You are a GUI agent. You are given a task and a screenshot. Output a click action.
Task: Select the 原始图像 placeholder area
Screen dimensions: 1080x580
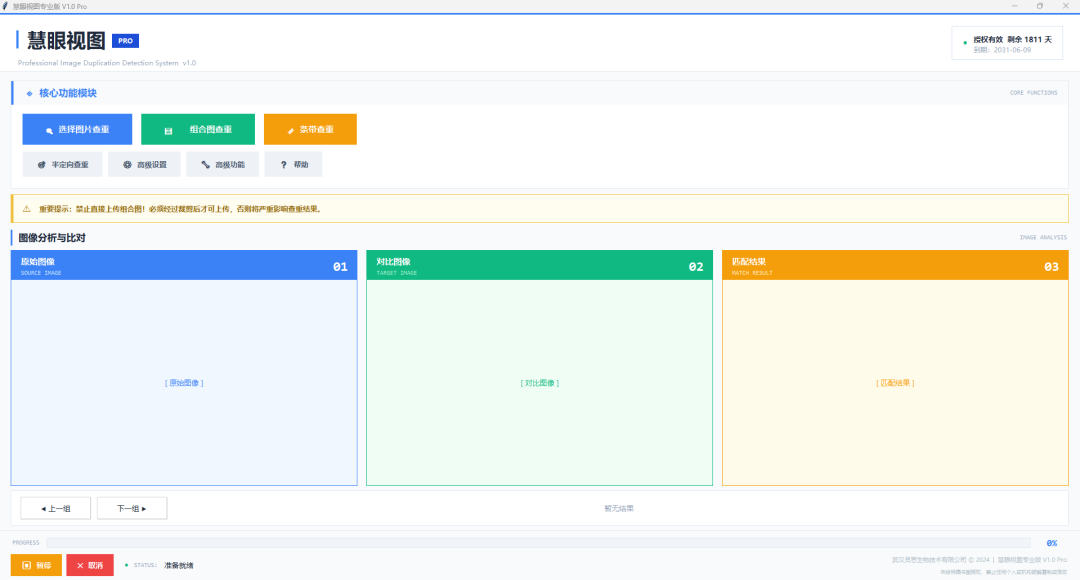coord(184,382)
